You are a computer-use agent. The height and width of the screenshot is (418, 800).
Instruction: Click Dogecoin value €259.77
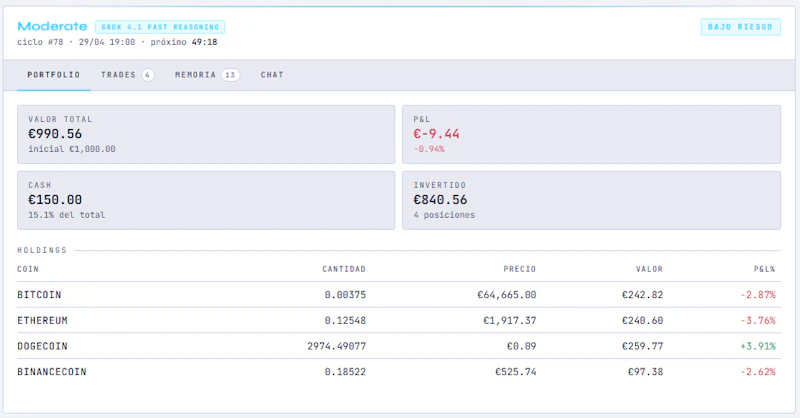pos(642,346)
